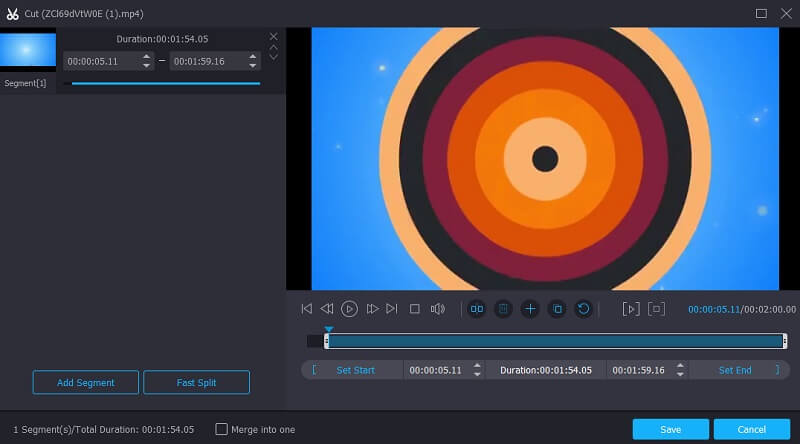
Task: Enable the Merge into one checkbox
Action: 222,429
